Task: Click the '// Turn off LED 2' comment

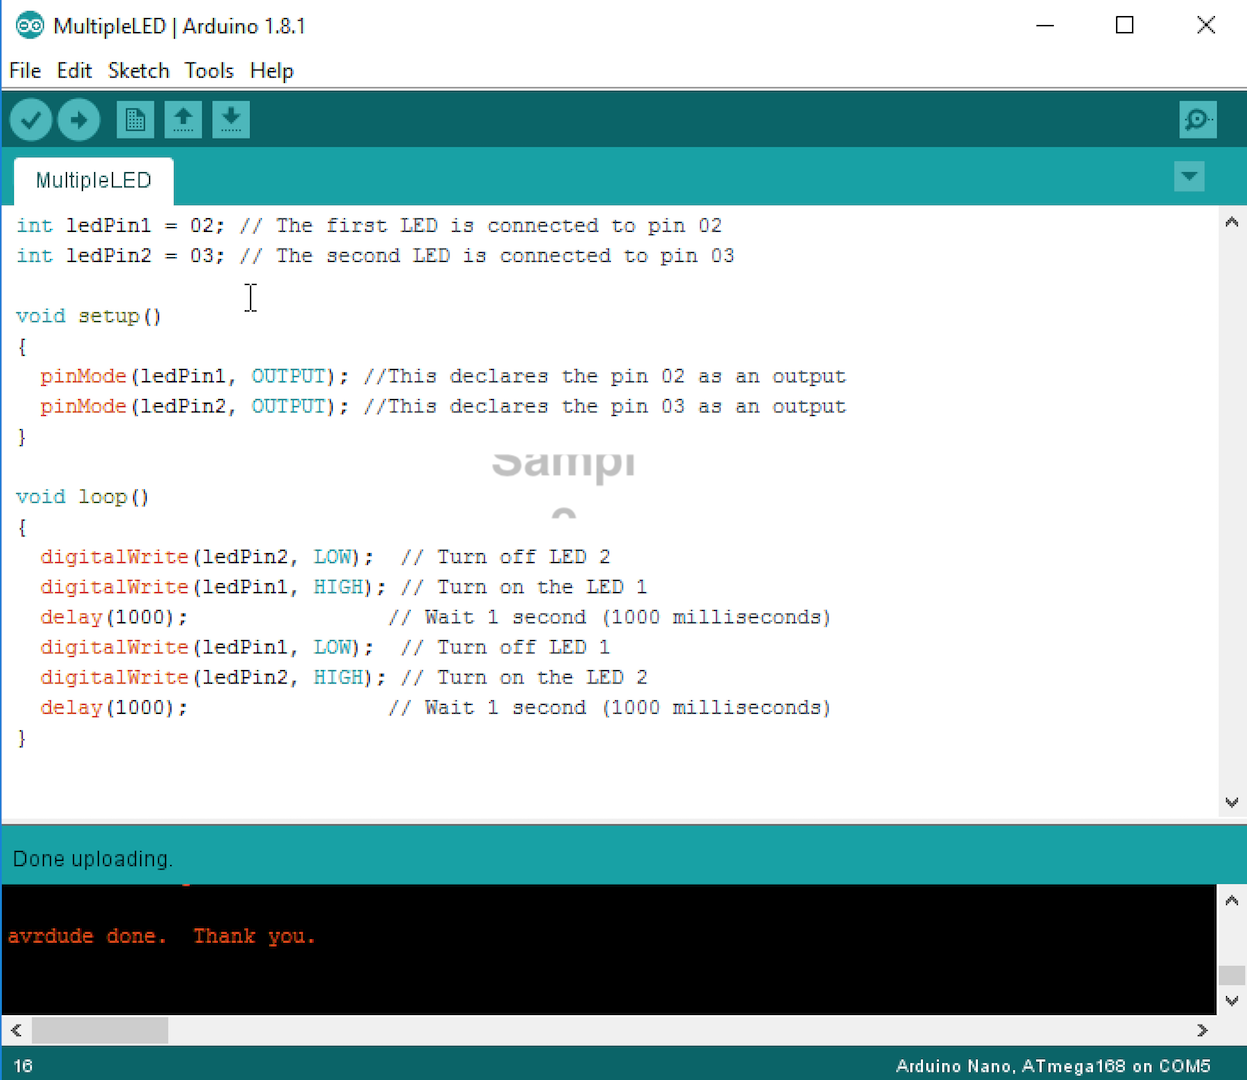Action: click(505, 557)
